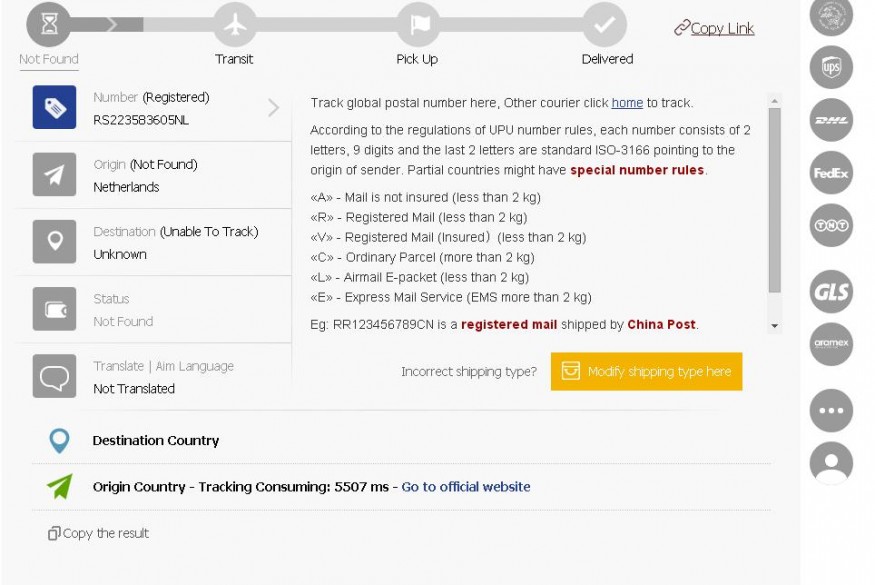
Task: Select the FedEx carrier icon
Action: 831,173
